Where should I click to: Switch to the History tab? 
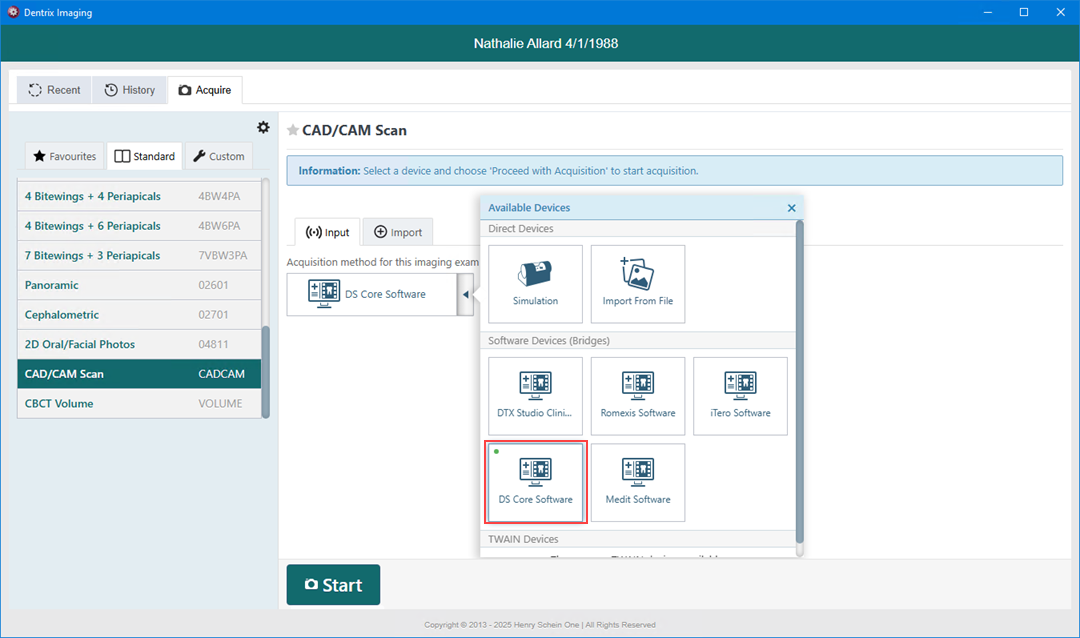click(x=130, y=90)
